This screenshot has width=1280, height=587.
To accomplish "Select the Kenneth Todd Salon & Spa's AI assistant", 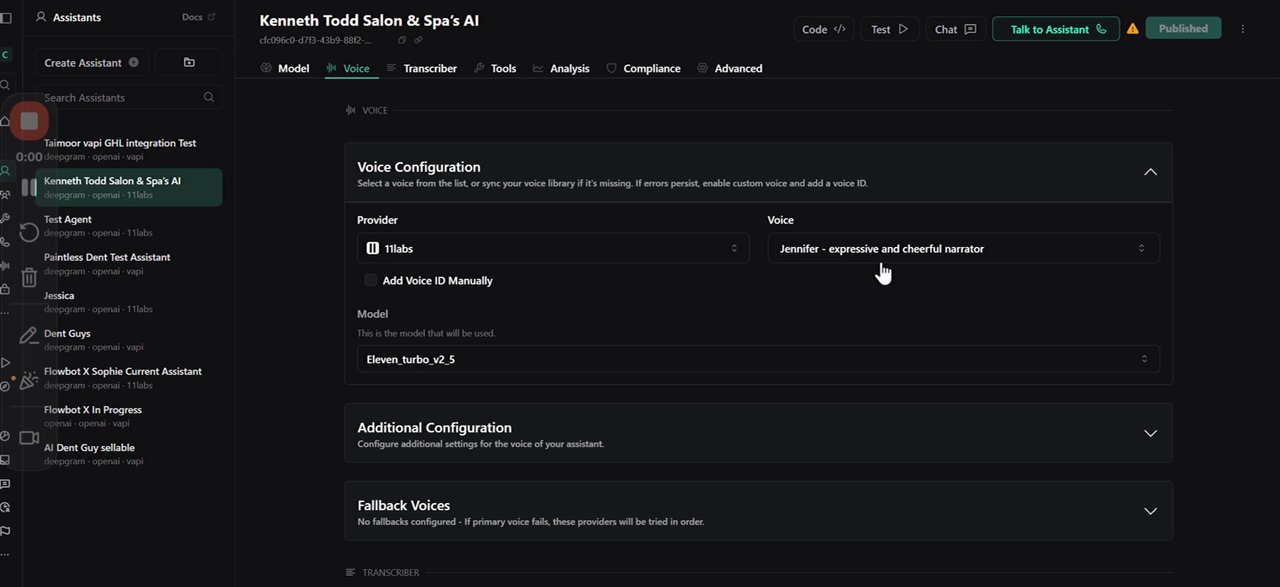I will (128, 187).
